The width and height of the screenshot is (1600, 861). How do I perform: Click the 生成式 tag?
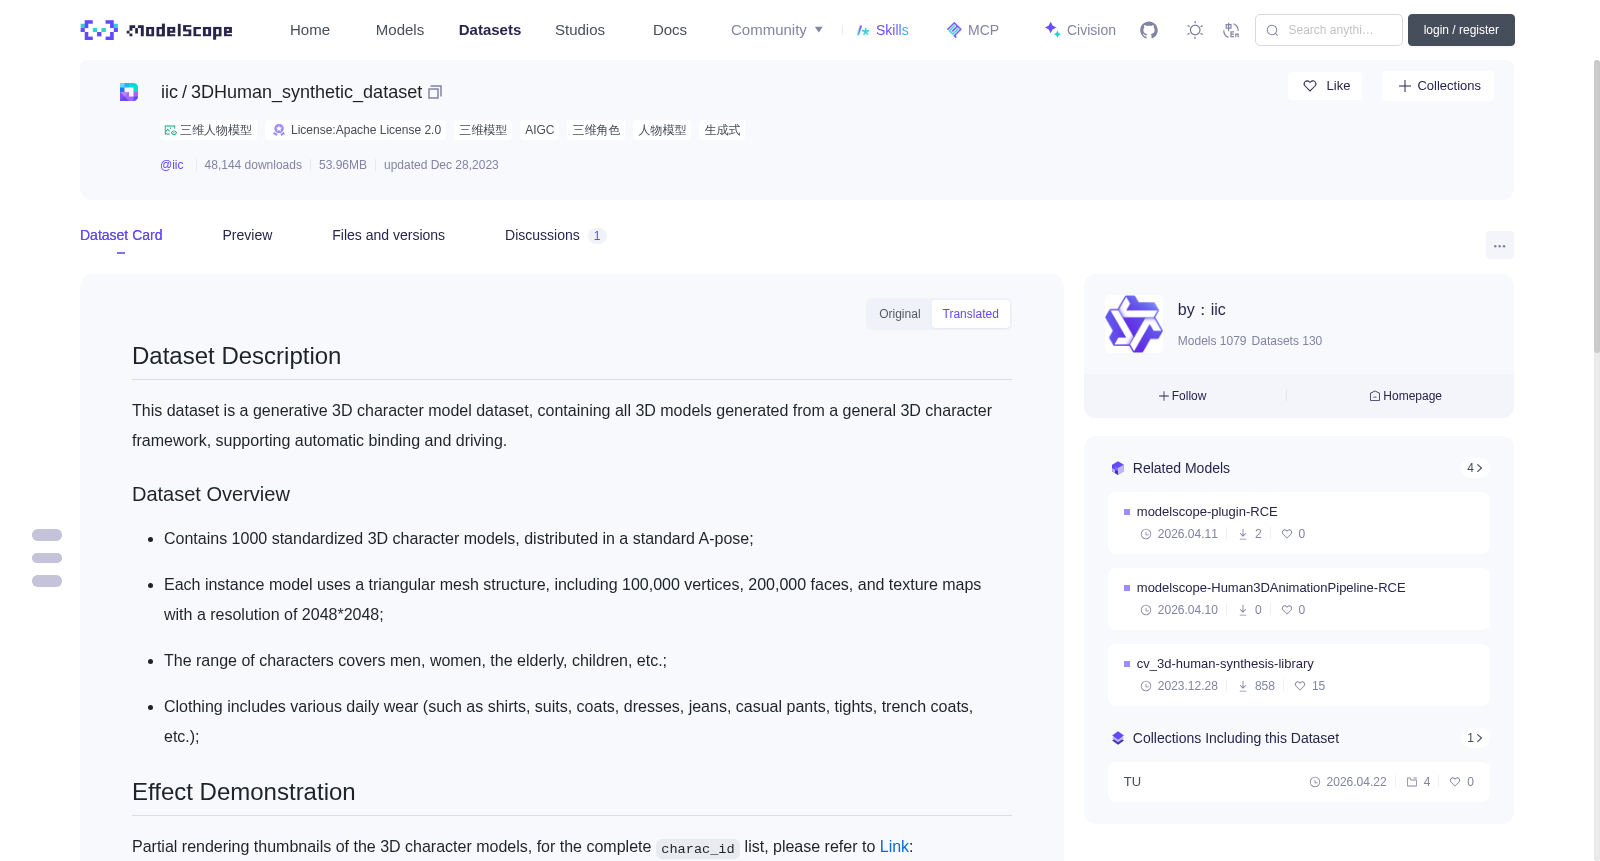[722, 130]
